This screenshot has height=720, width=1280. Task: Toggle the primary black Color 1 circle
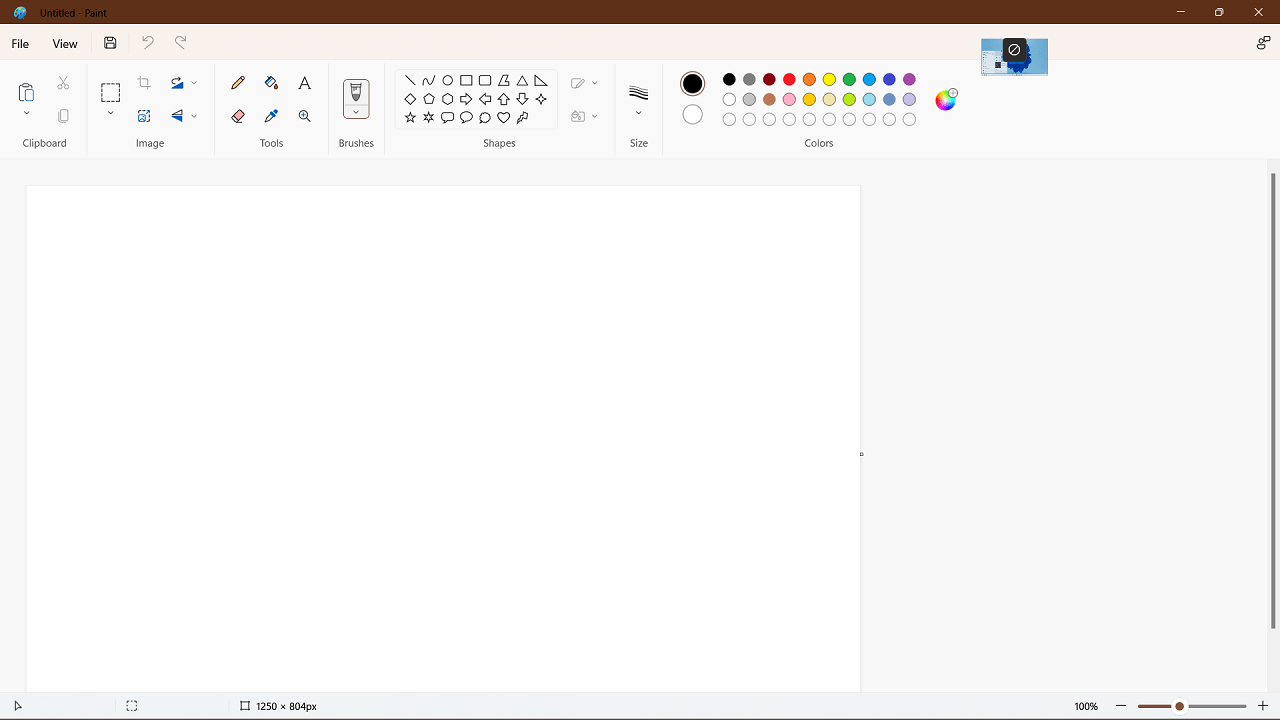click(692, 84)
